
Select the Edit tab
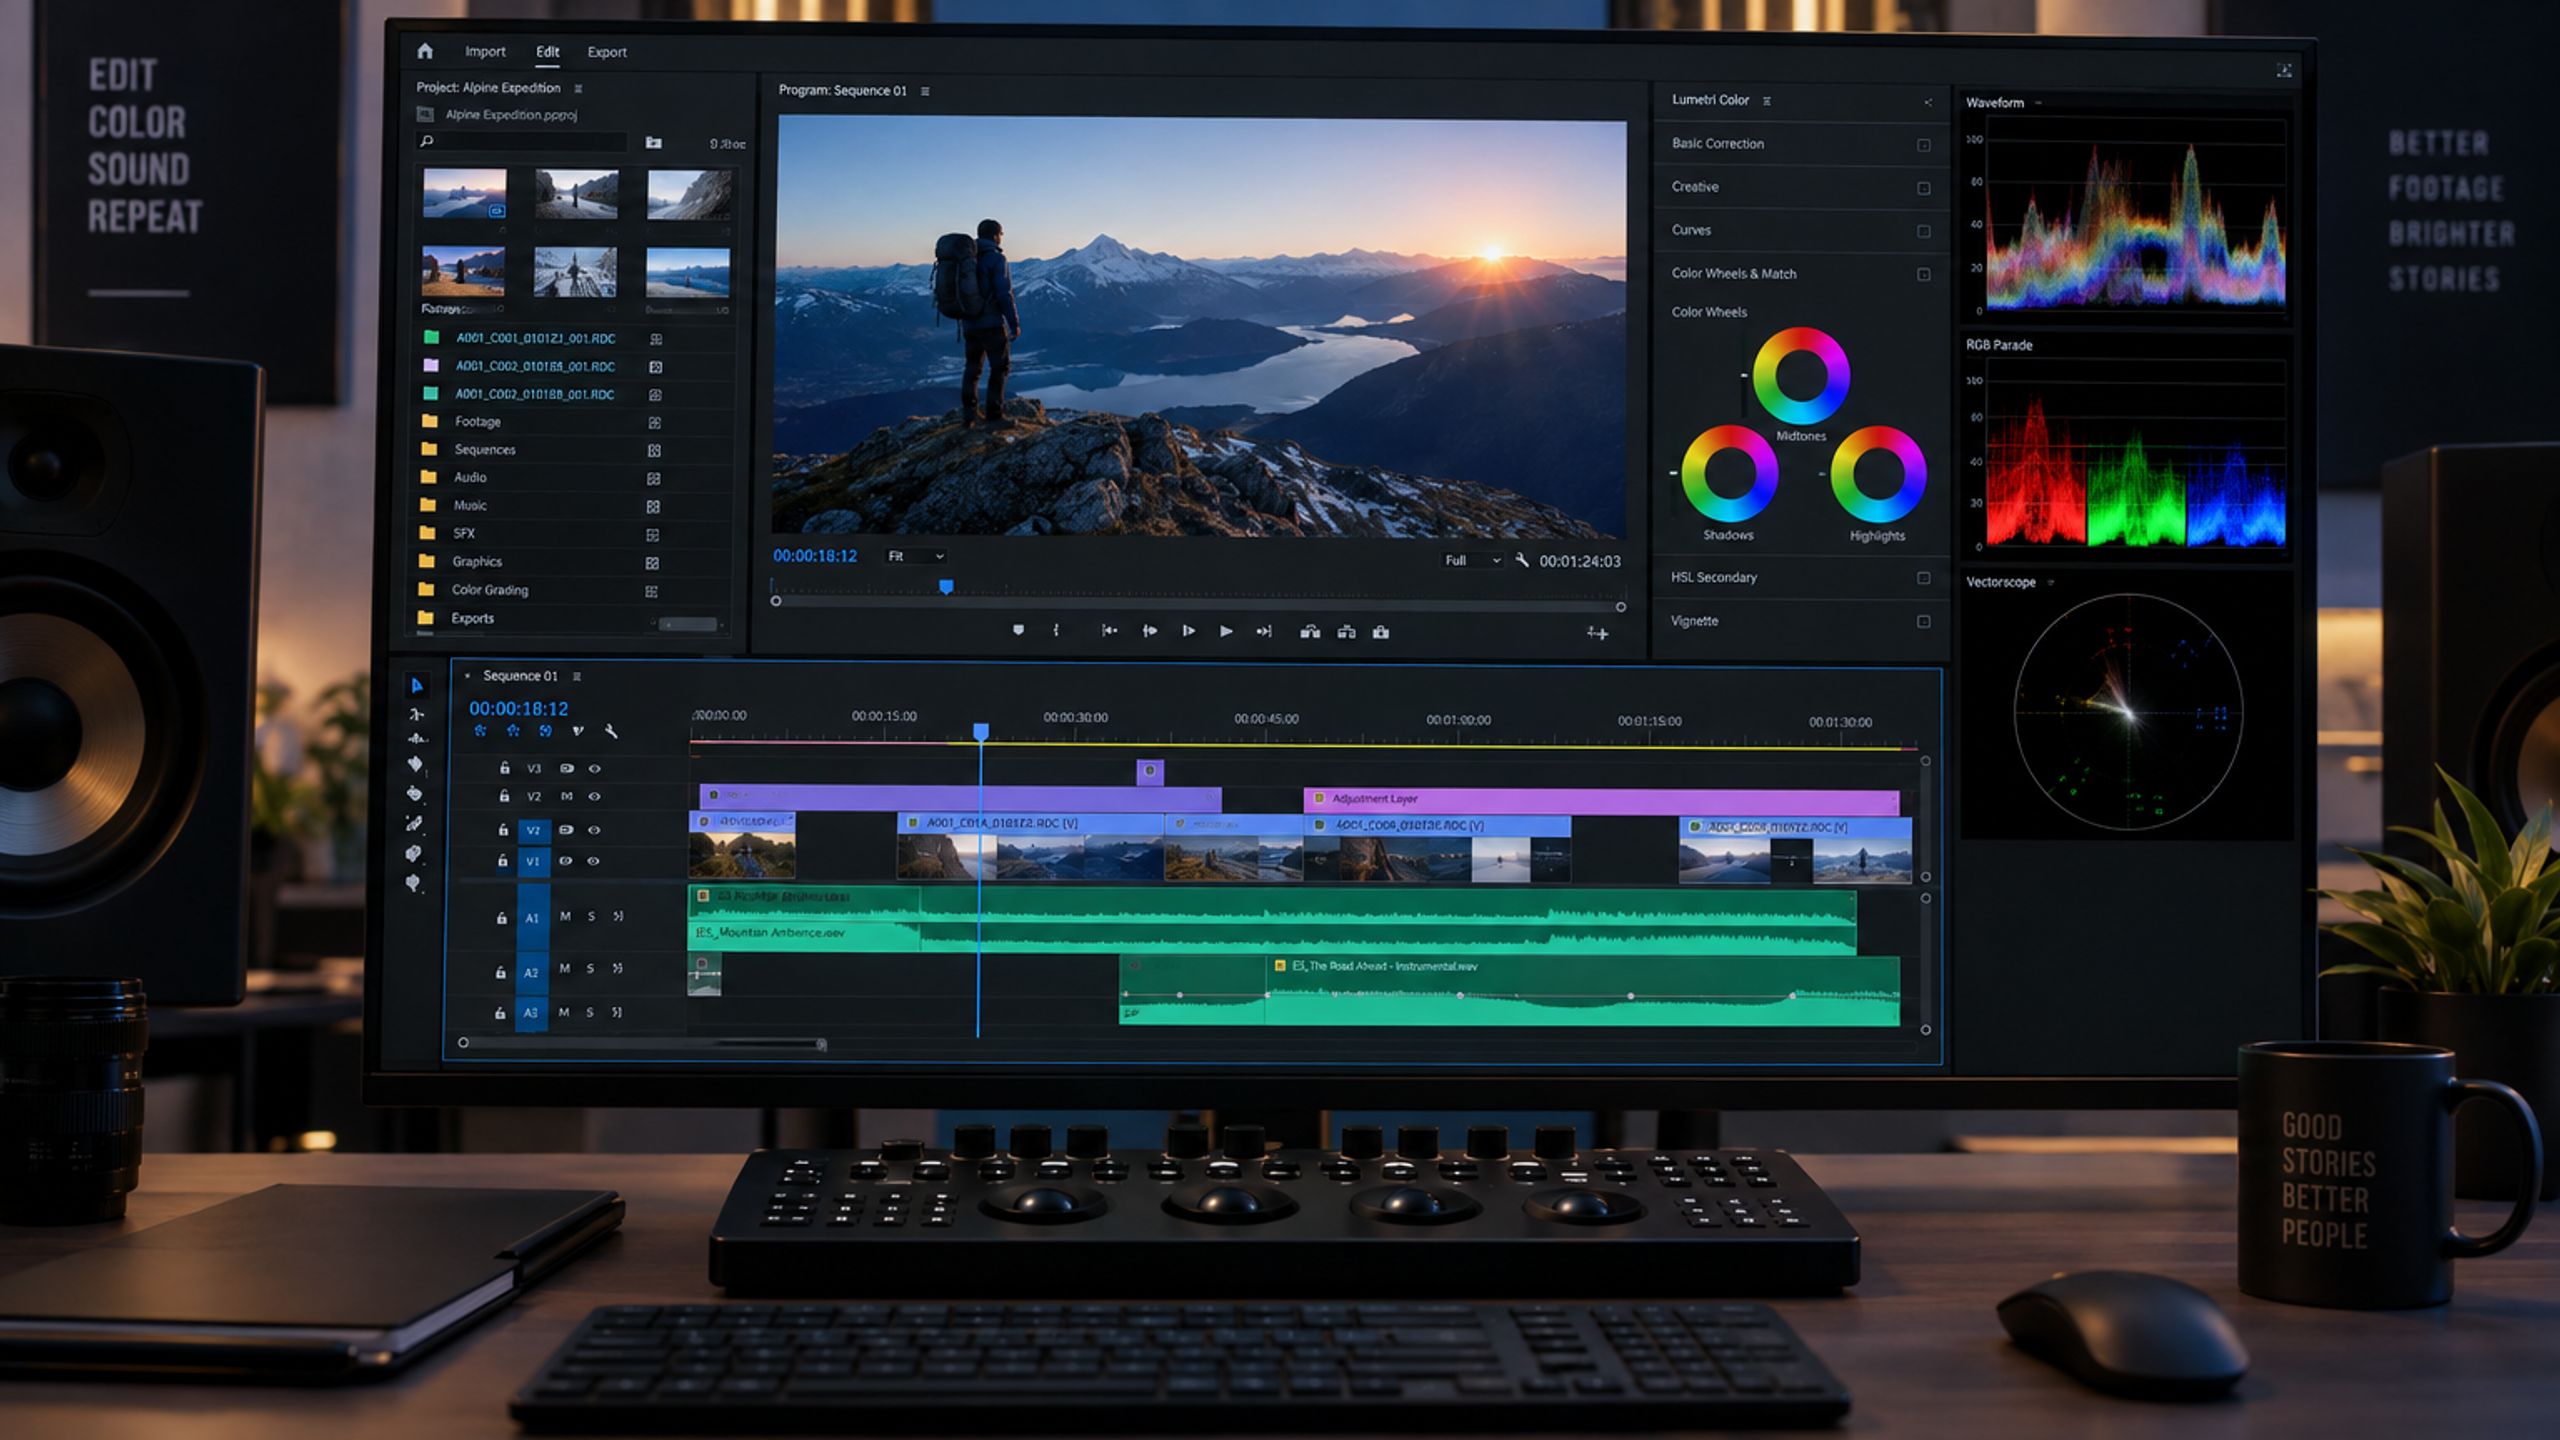(547, 51)
